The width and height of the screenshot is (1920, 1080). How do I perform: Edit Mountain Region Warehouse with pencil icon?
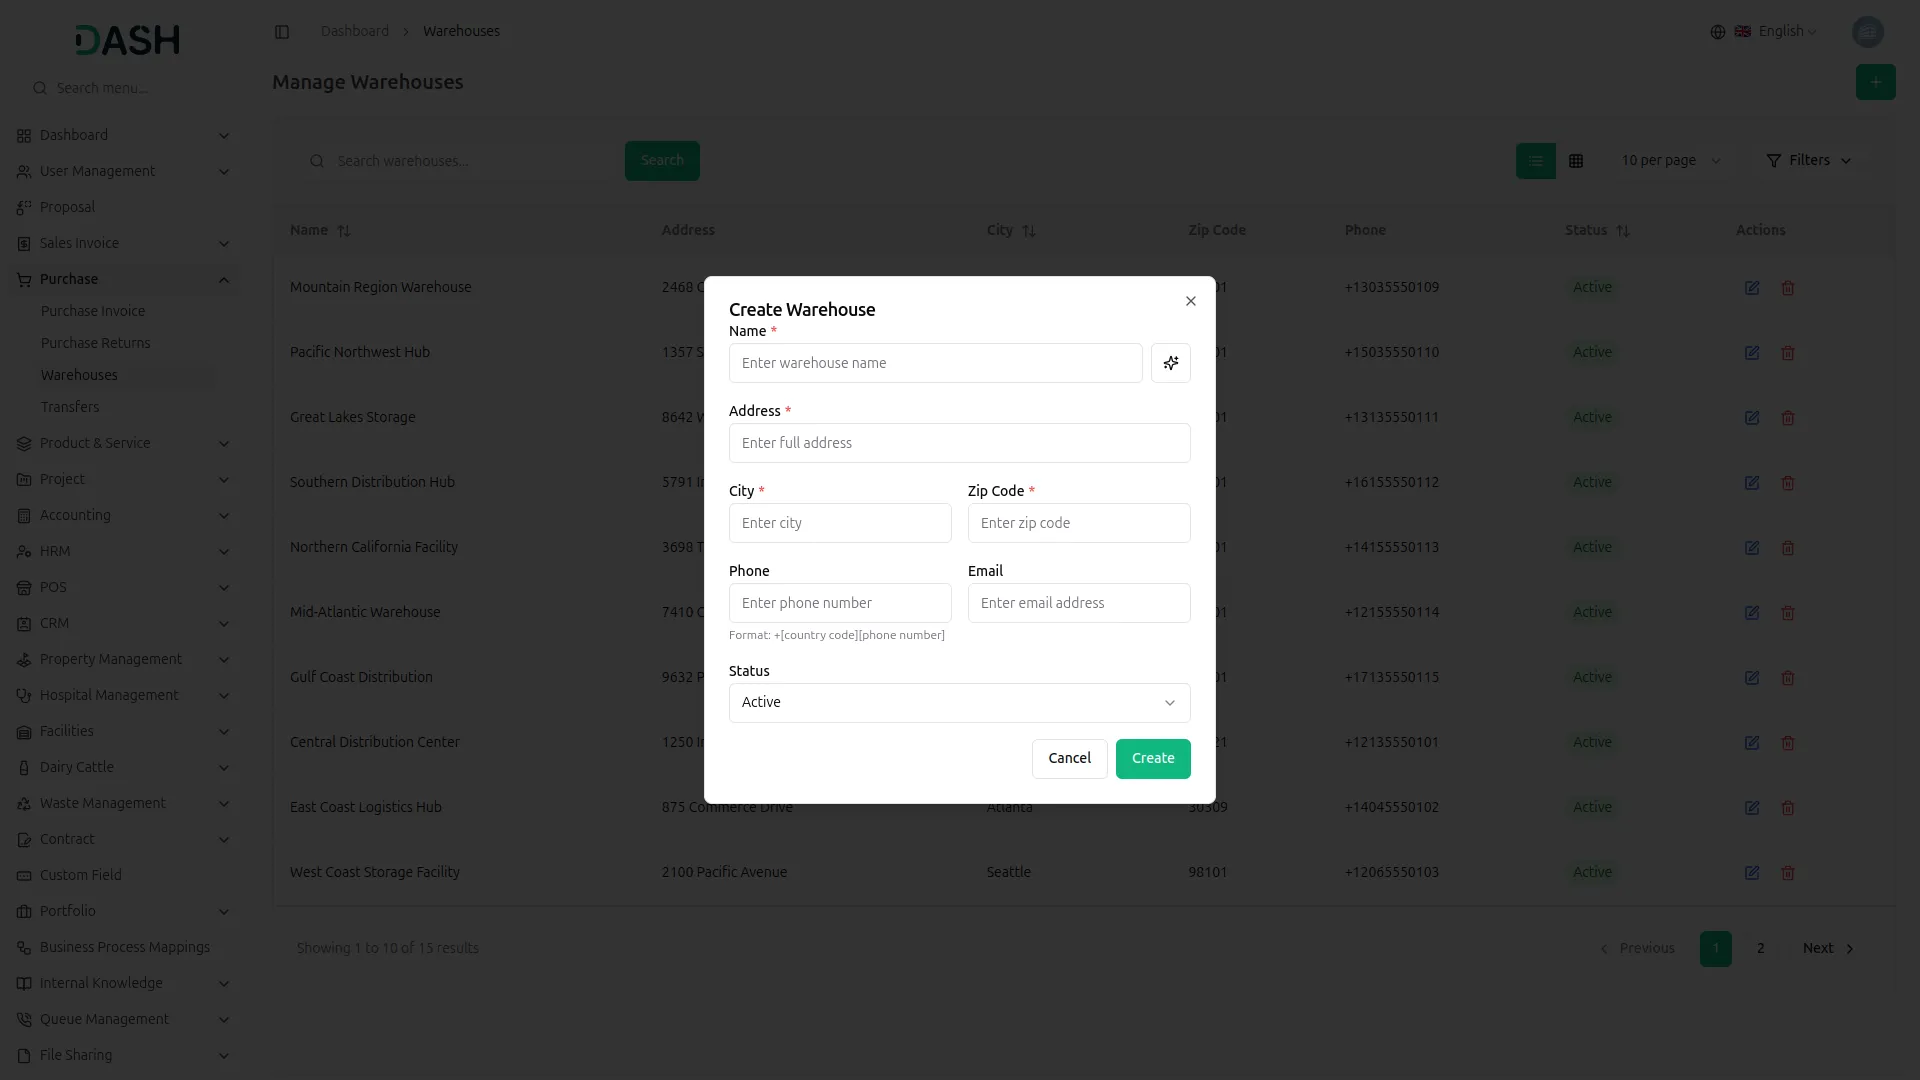click(1751, 288)
